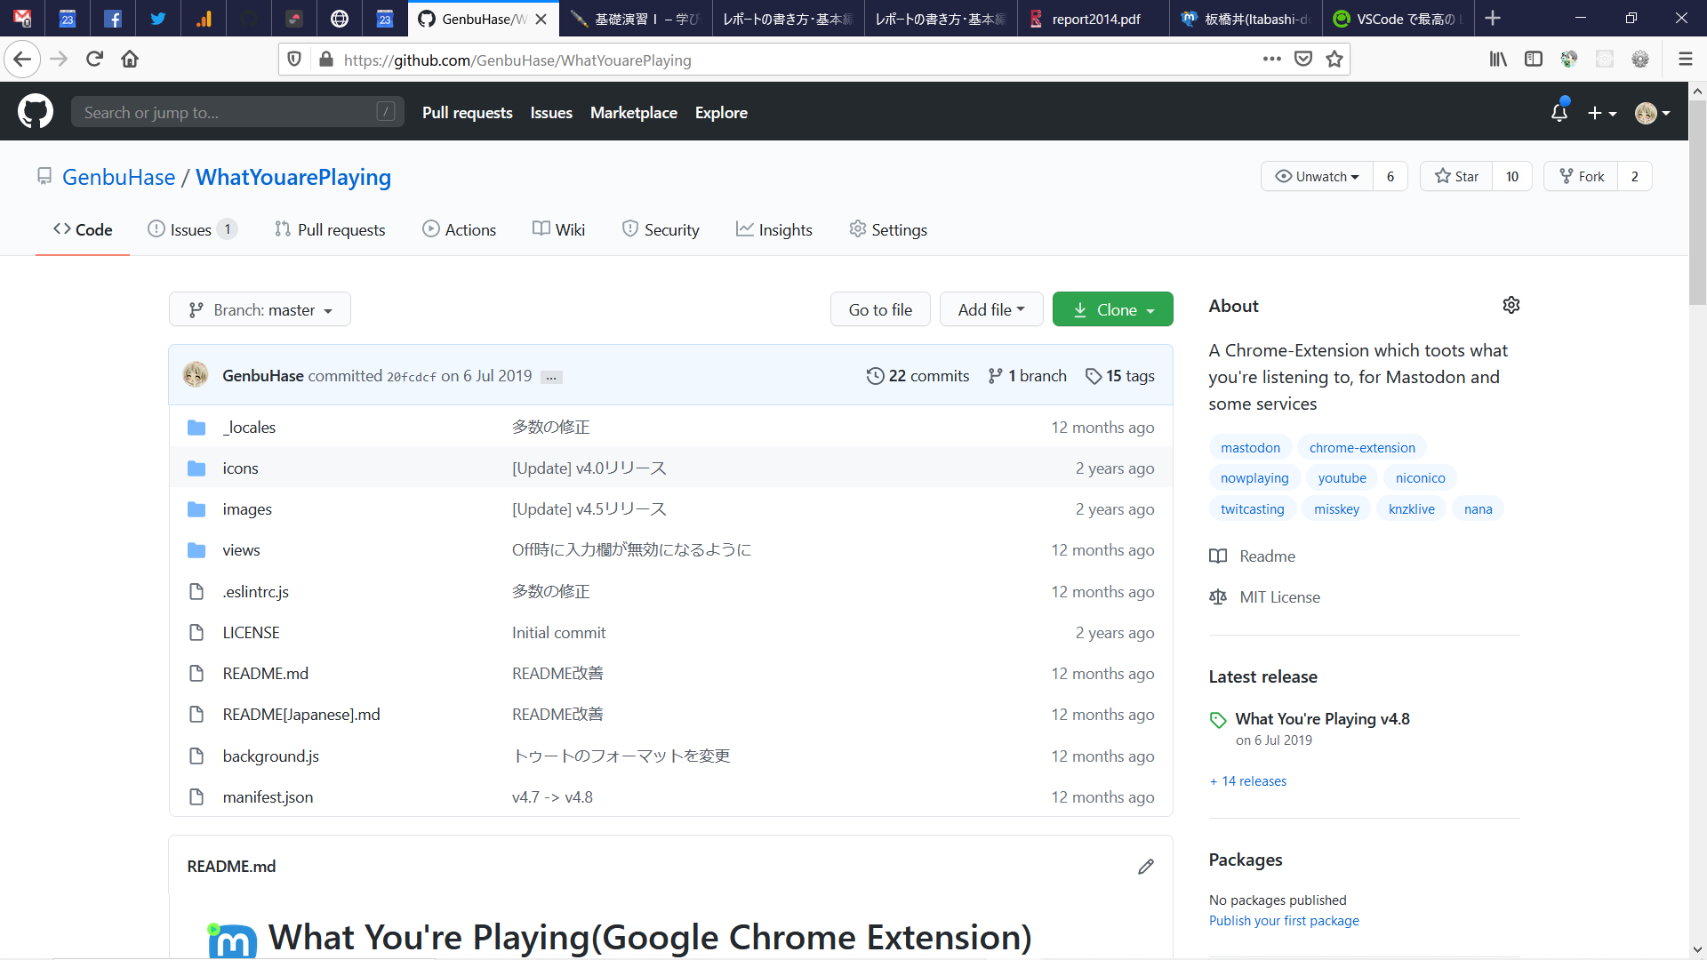Screen dimensions: 1707x960
Task: Click the GitHub Octocat logo
Action: coord(35,112)
